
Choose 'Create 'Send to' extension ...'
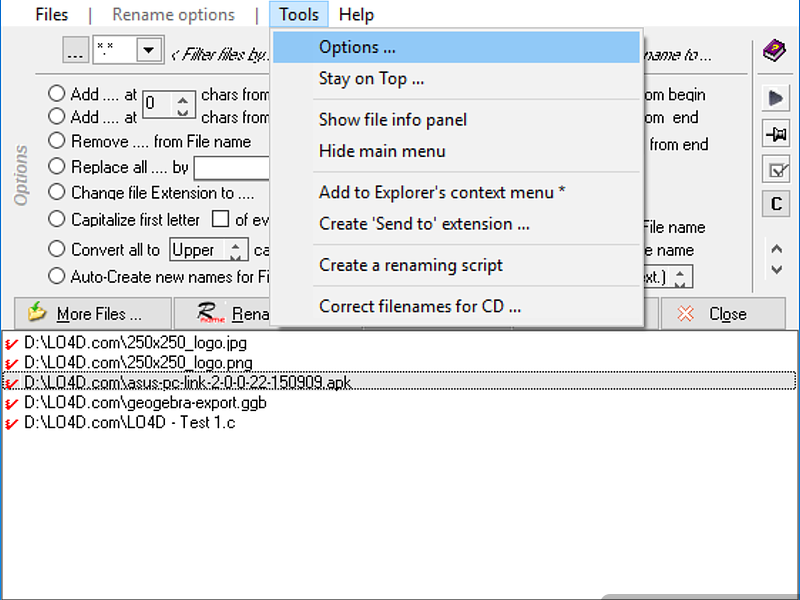click(456, 224)
